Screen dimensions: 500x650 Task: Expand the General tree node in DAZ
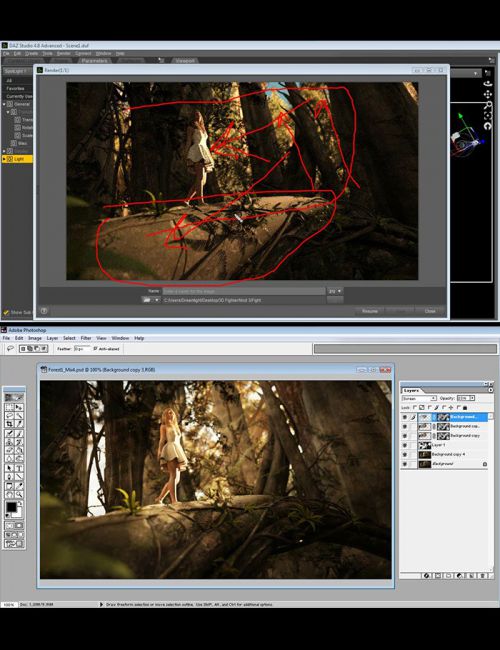tap(5, 104)
